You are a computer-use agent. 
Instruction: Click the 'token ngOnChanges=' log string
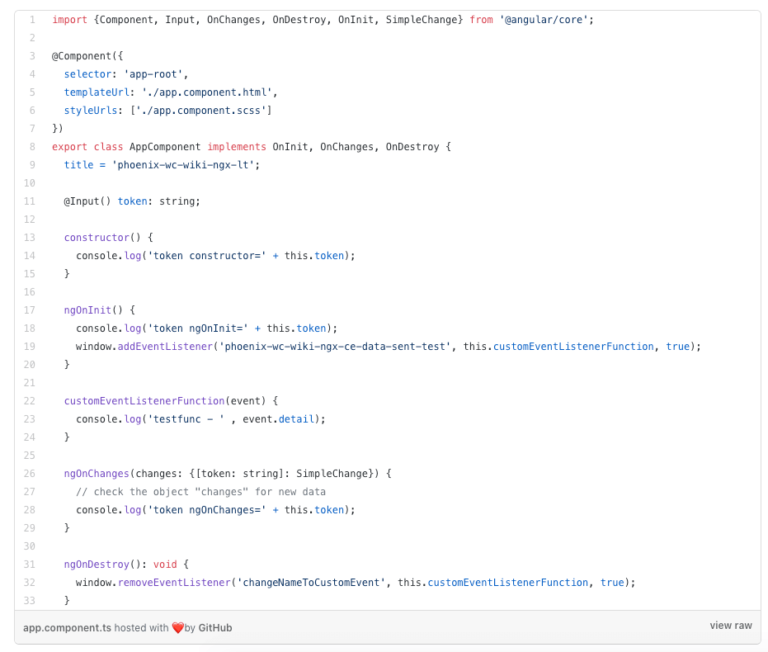(206, 509)
